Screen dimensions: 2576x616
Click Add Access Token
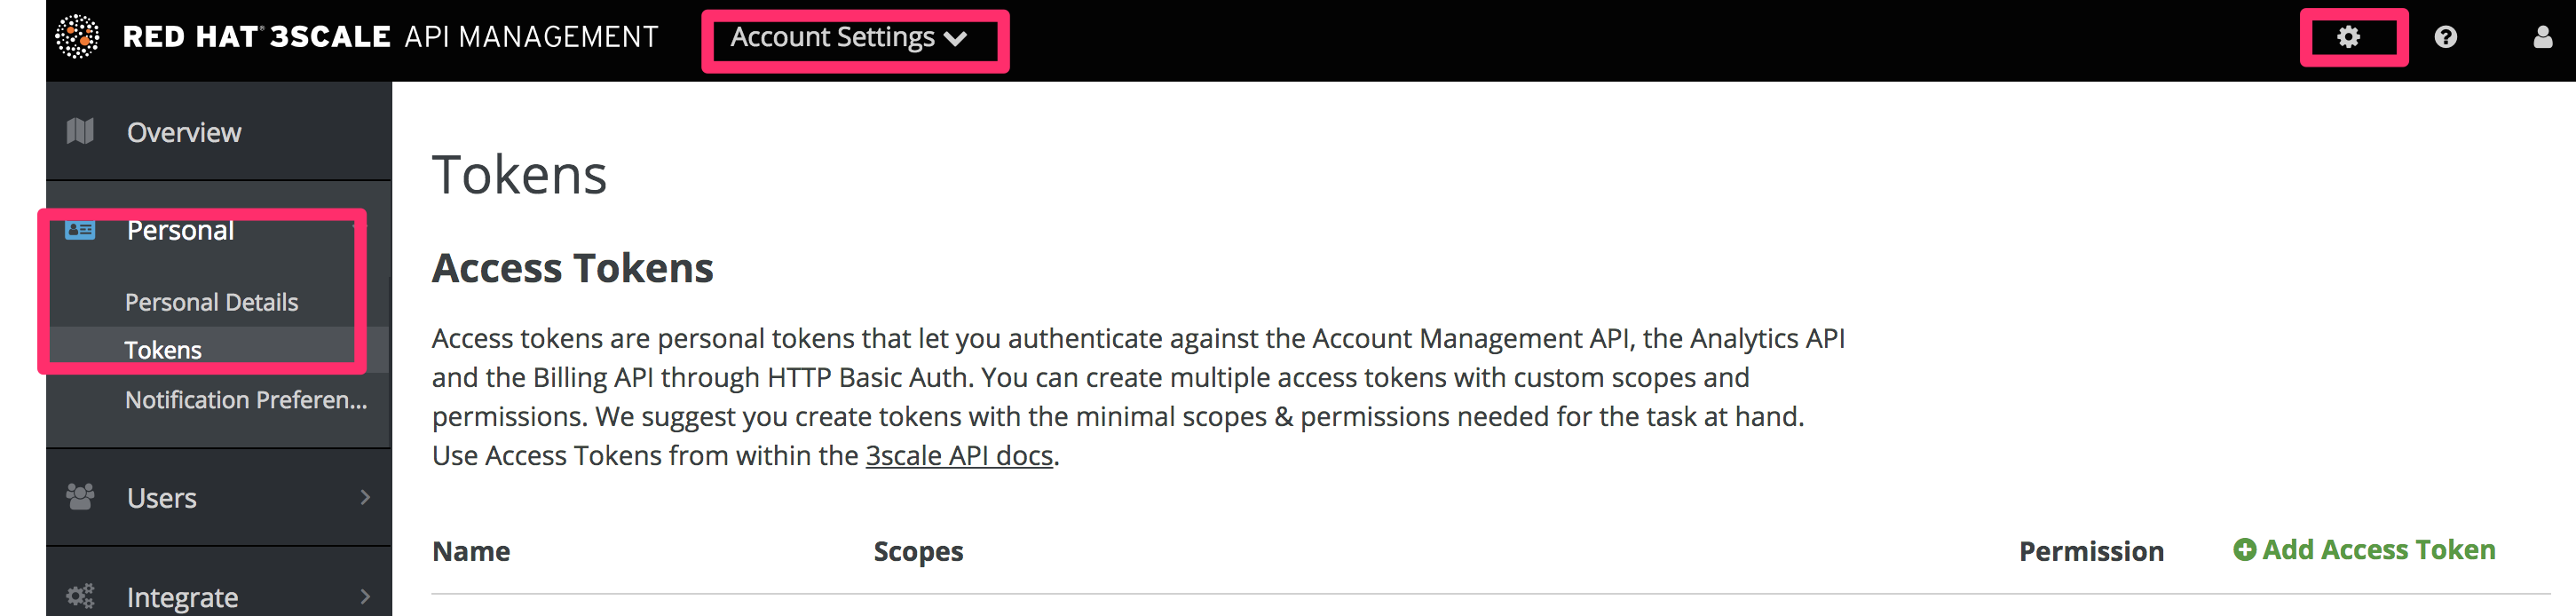(2364, 550)
